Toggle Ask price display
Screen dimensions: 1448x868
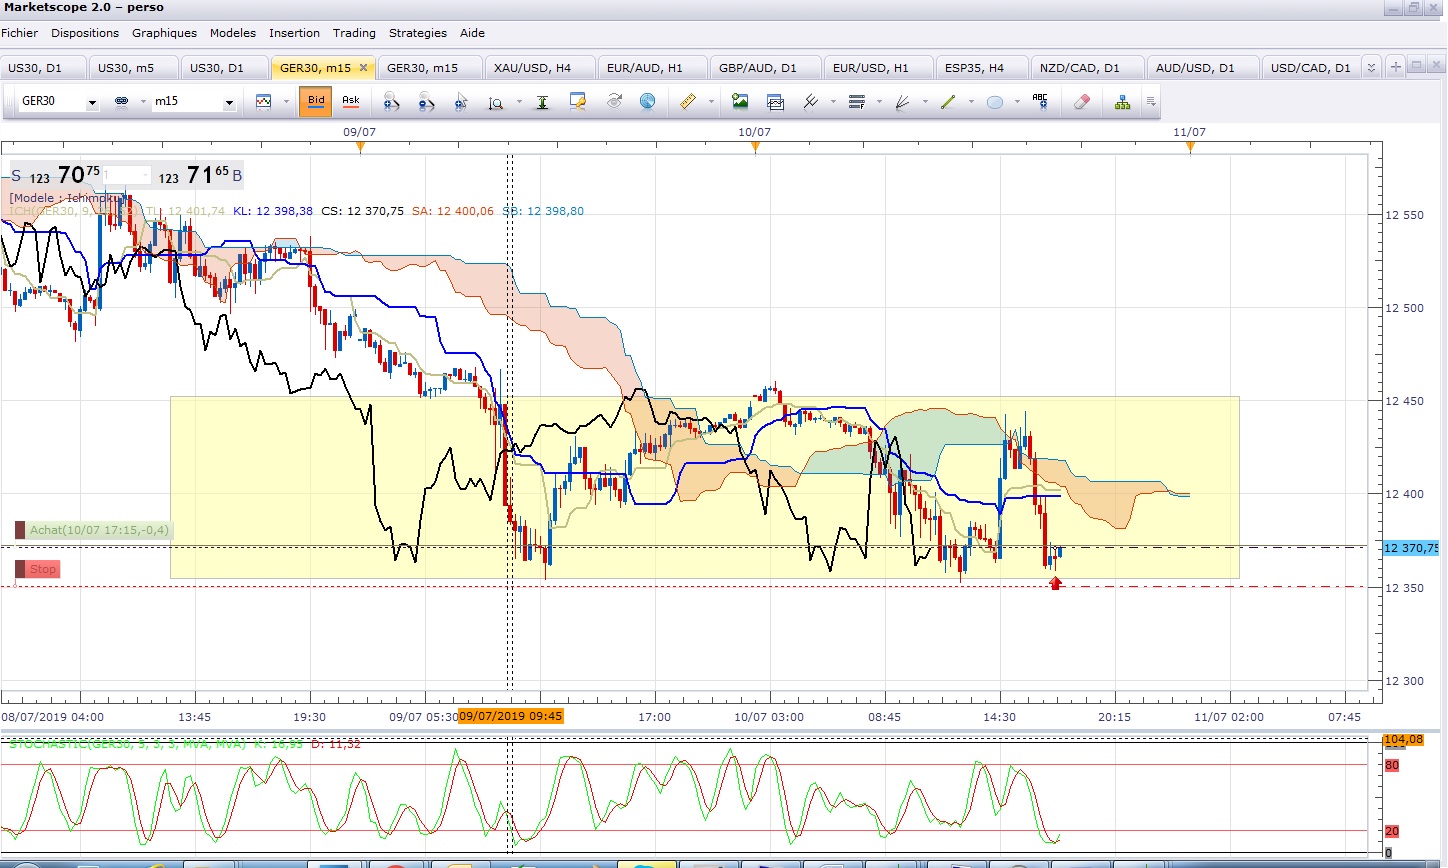click(x=351, y=101)
